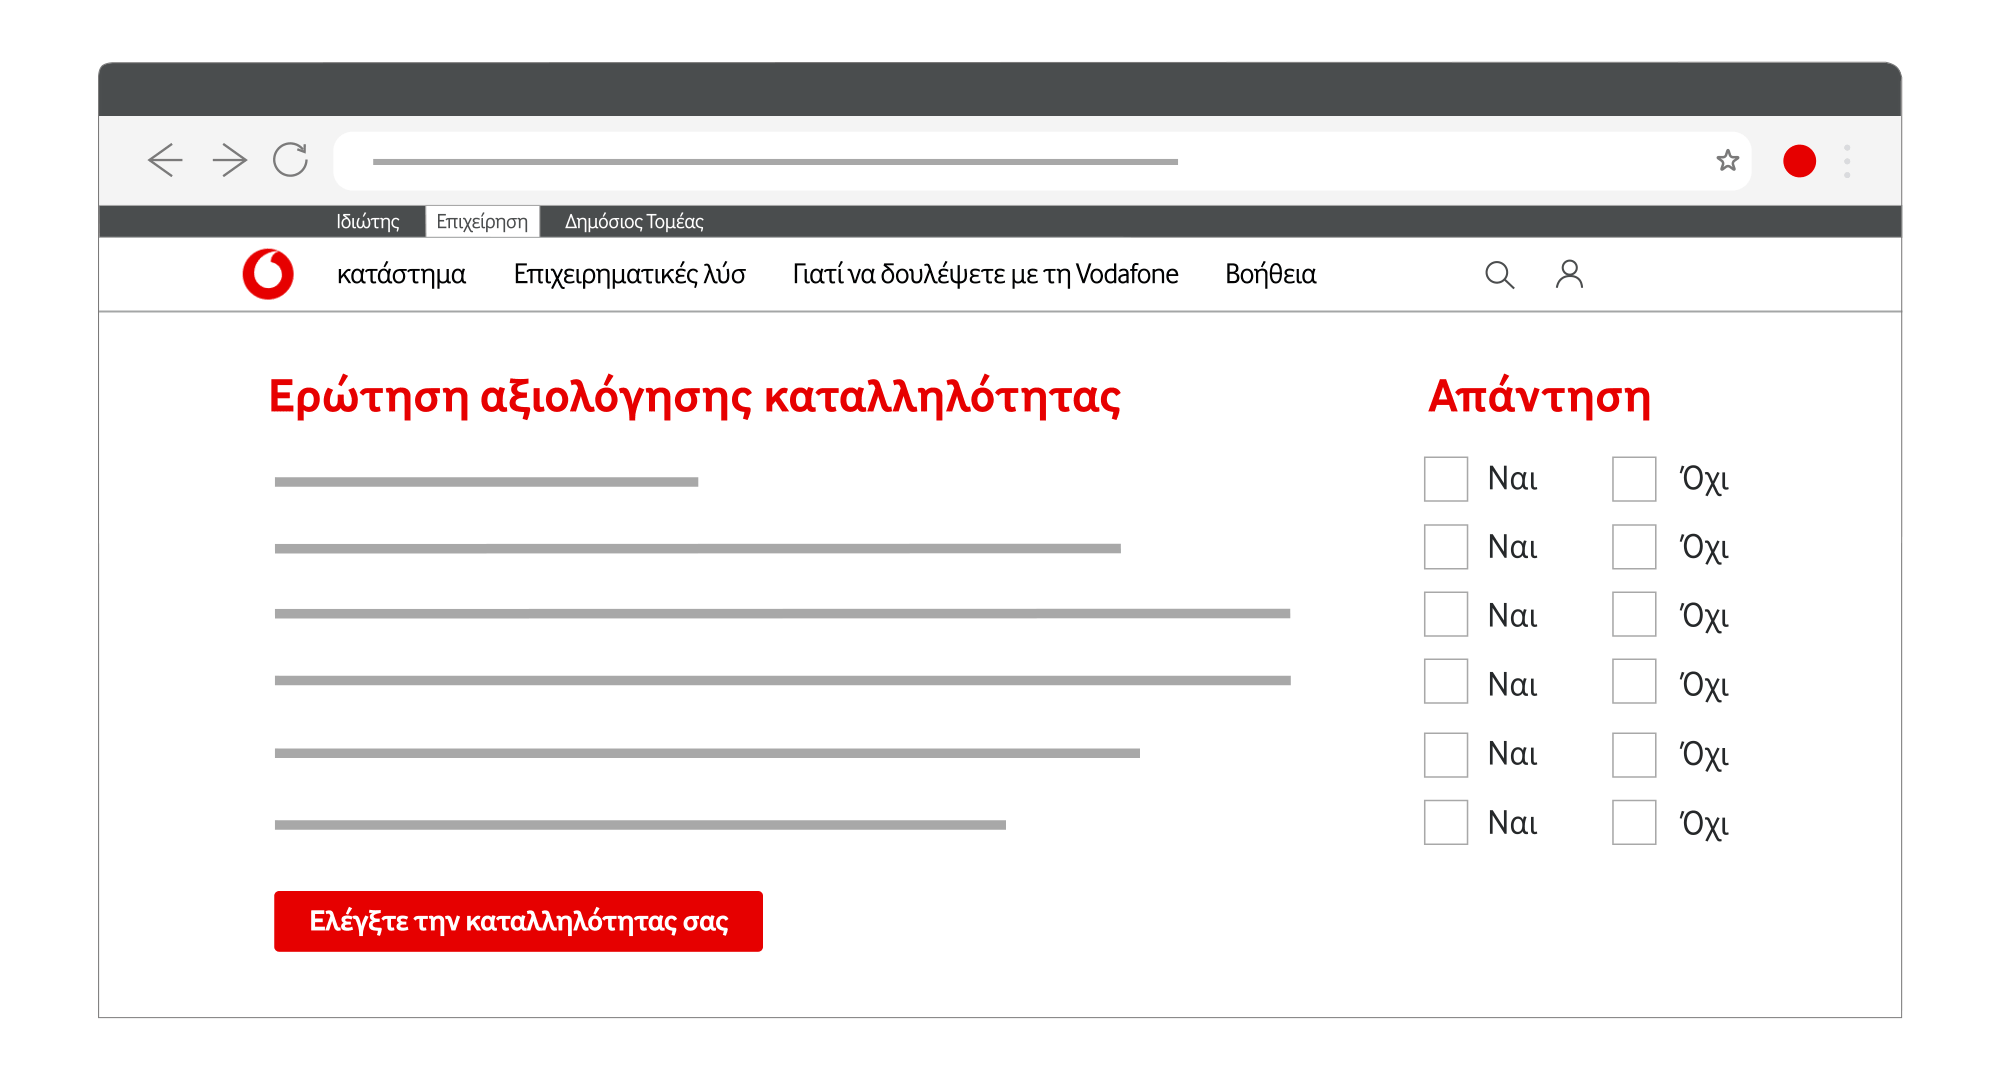Check Ναι for the last question
The image size is (2000, 1080).
coord(1446,822)
